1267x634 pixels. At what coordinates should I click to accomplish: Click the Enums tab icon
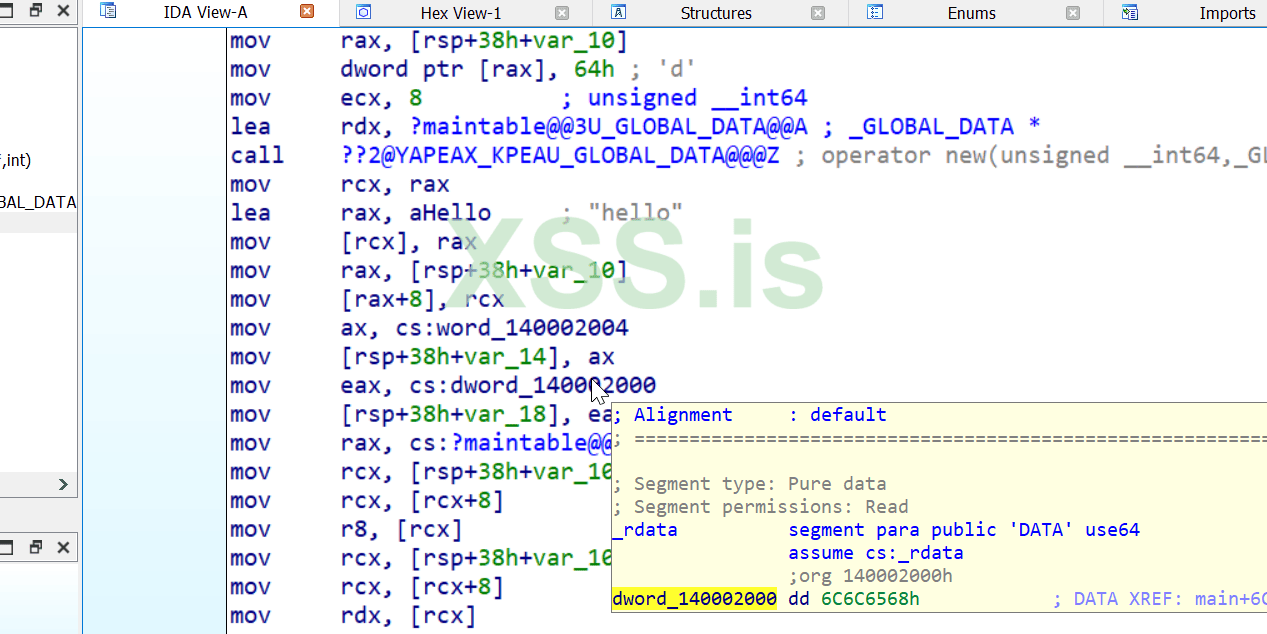(875, 12)
